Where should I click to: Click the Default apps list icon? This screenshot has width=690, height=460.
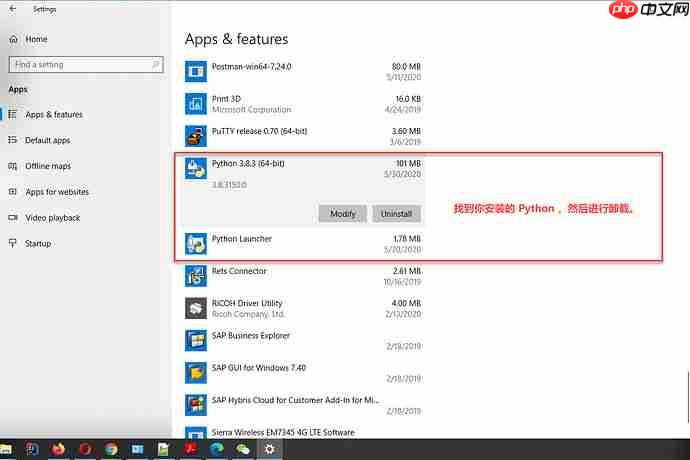(x=13, y=140)
